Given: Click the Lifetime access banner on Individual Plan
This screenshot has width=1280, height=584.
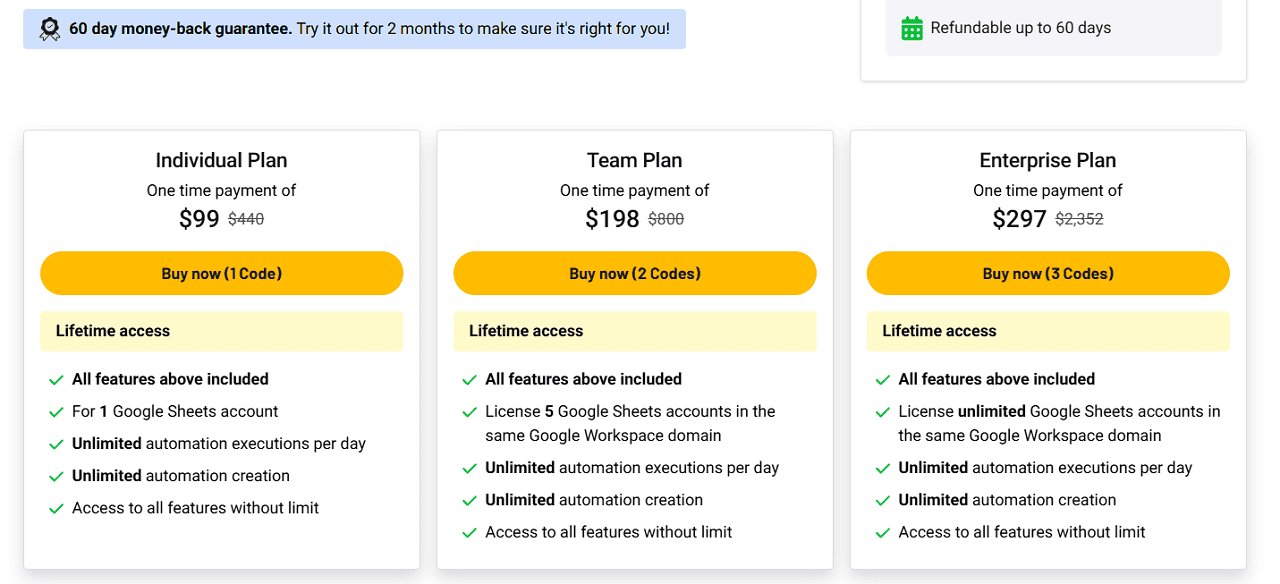Looking at the screenshot, I should 221,331.
